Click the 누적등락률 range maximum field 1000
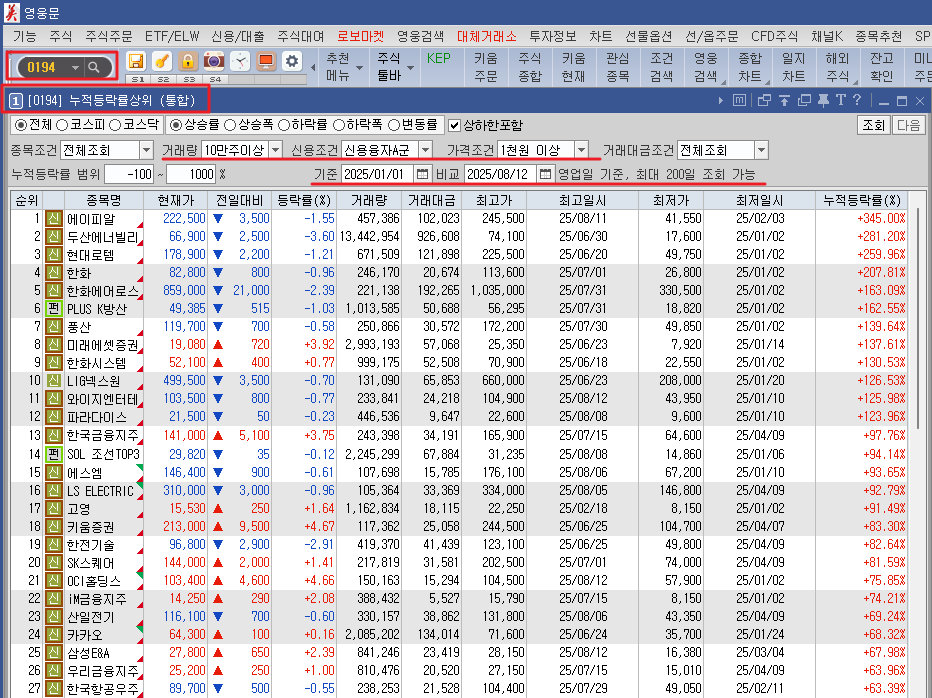The height and width of the screenshot is (698, 932). (x=191, y=174)
